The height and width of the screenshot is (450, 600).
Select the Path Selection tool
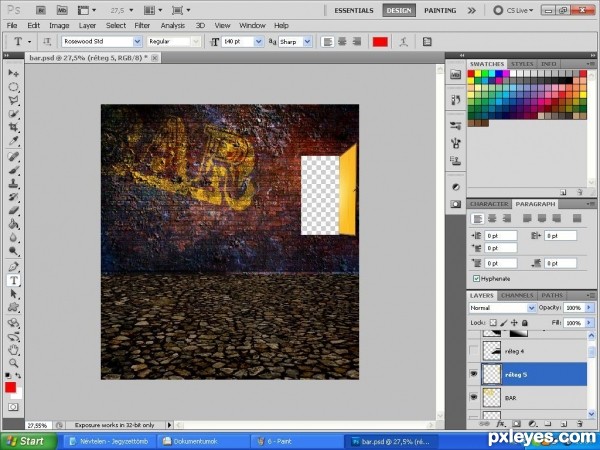point(13,294)
